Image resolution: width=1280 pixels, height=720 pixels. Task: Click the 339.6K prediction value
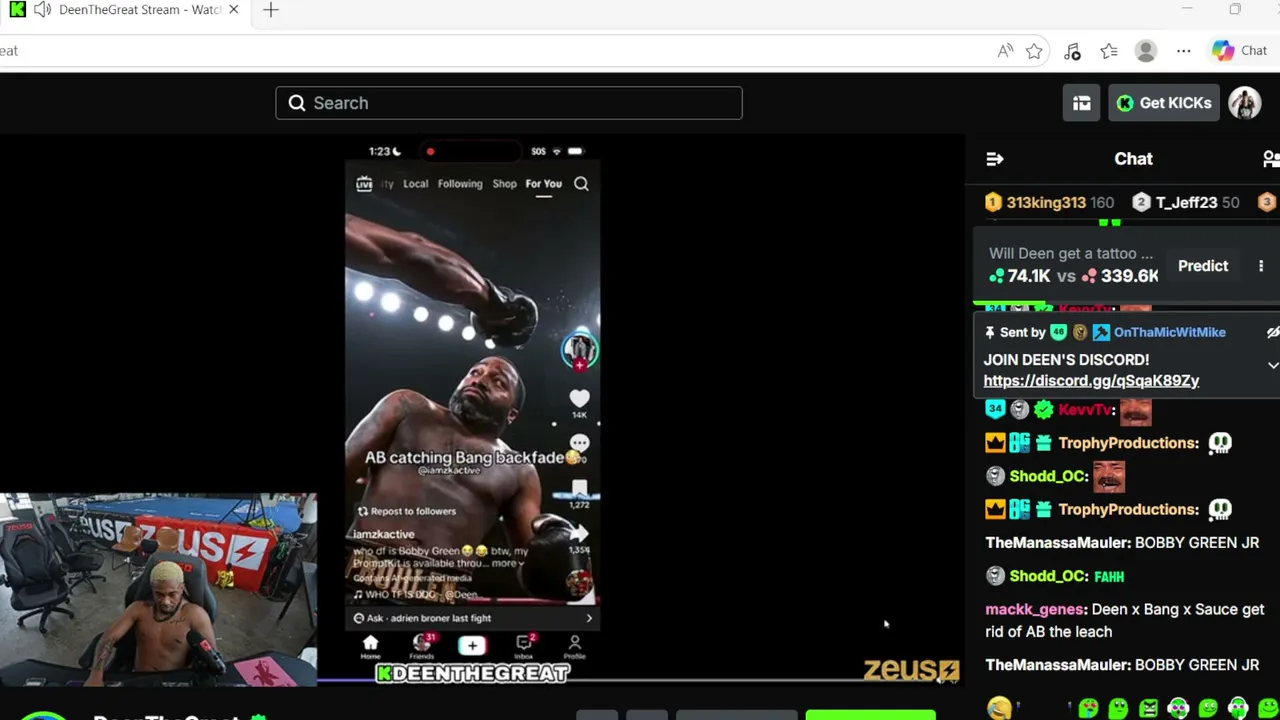click(x=1129, y=276)
